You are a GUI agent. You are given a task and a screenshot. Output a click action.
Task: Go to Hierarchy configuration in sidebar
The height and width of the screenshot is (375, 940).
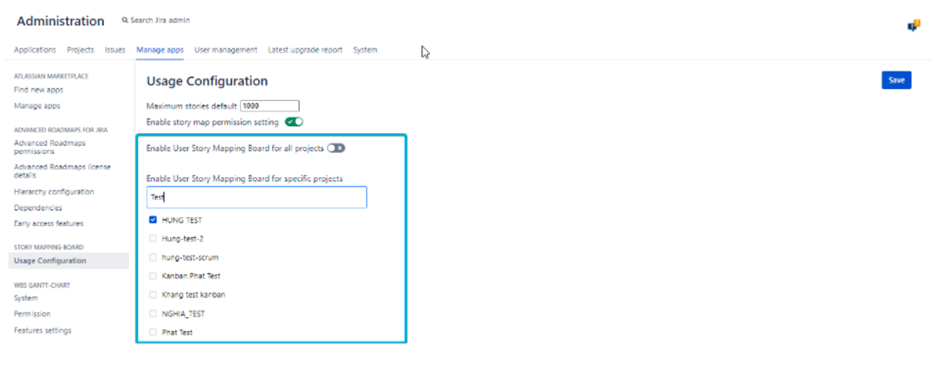pos(54,192)
